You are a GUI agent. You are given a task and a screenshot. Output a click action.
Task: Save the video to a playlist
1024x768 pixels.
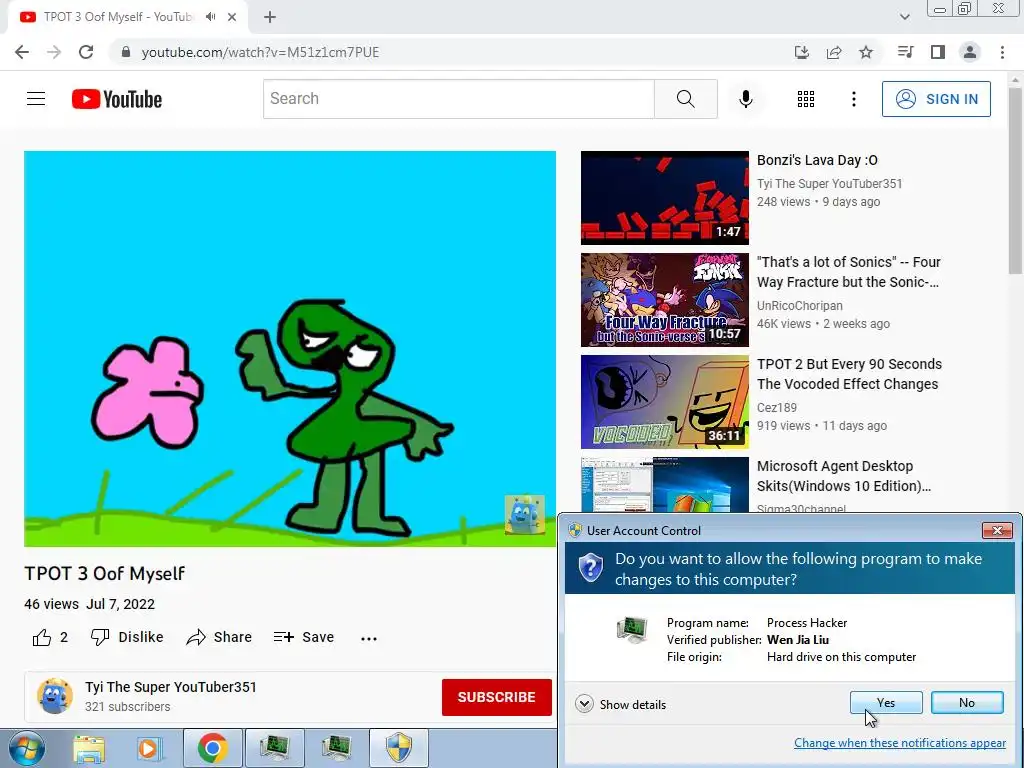[304, 637]
